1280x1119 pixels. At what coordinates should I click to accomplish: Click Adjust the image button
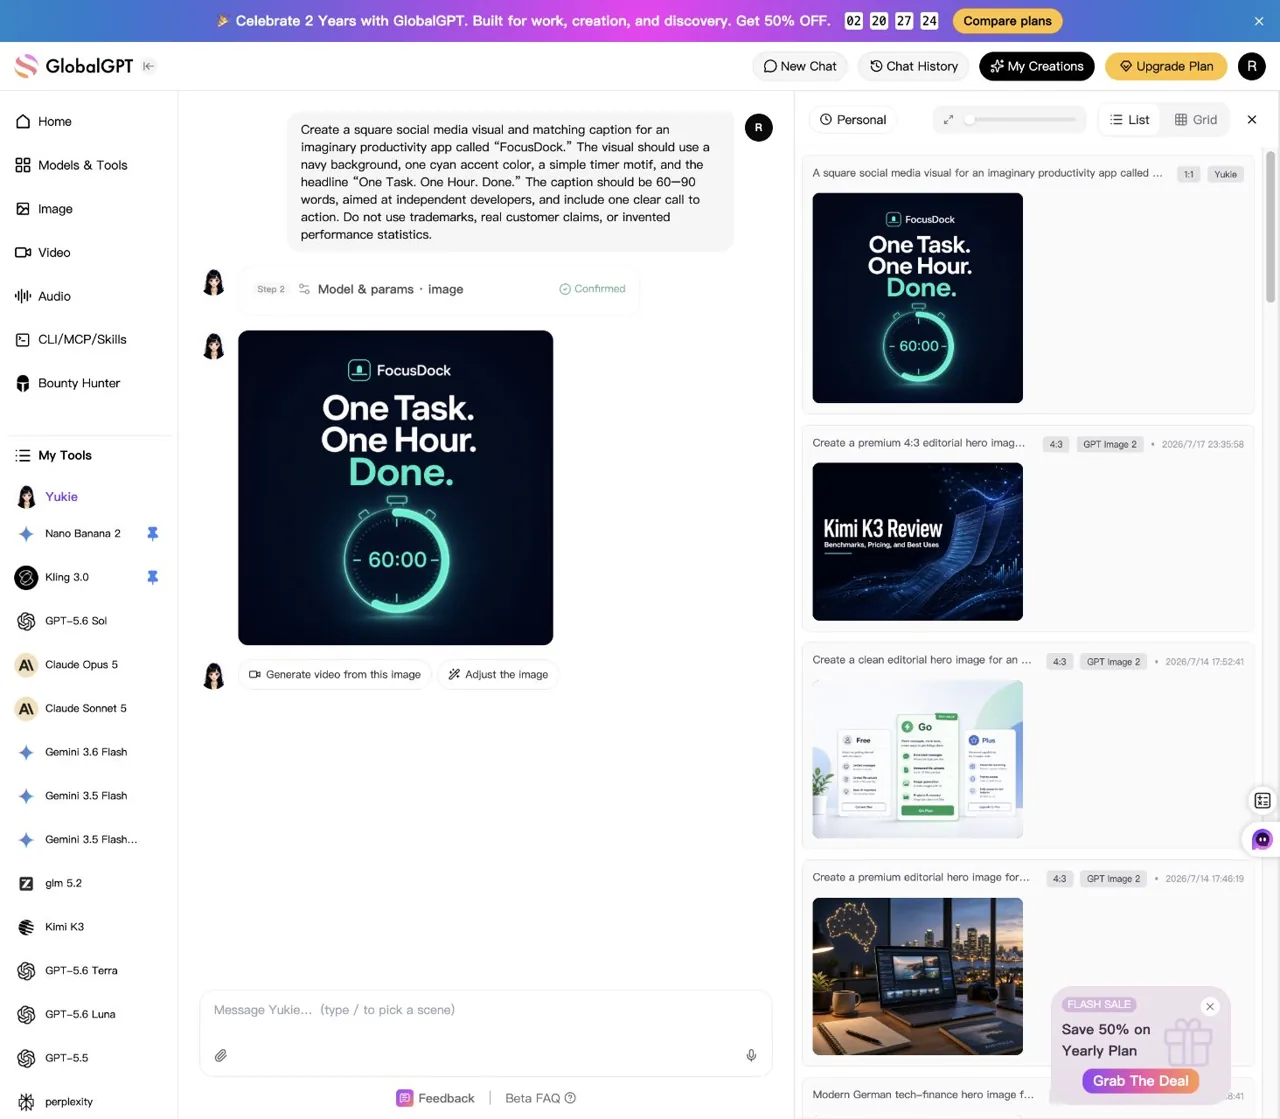[x=498, y=675]
